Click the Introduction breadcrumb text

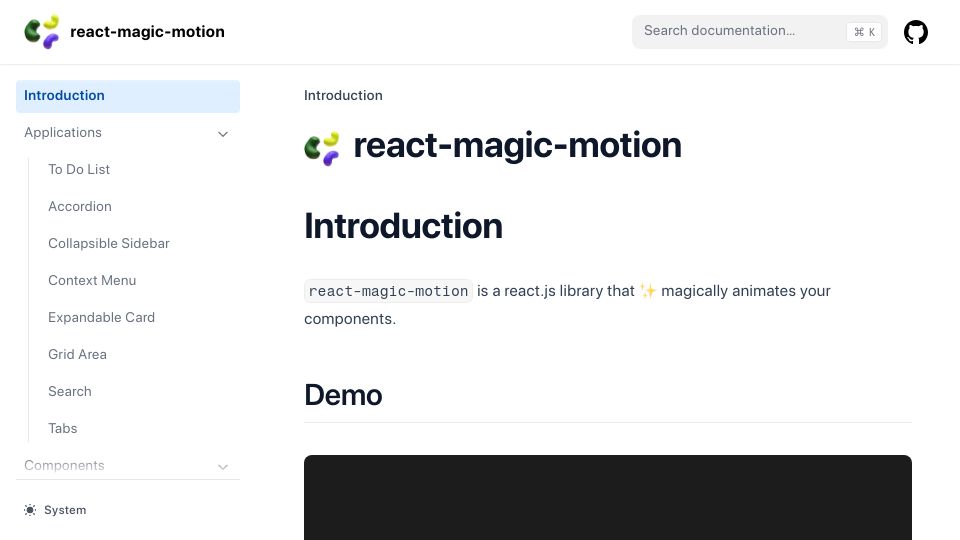(343, 96)
